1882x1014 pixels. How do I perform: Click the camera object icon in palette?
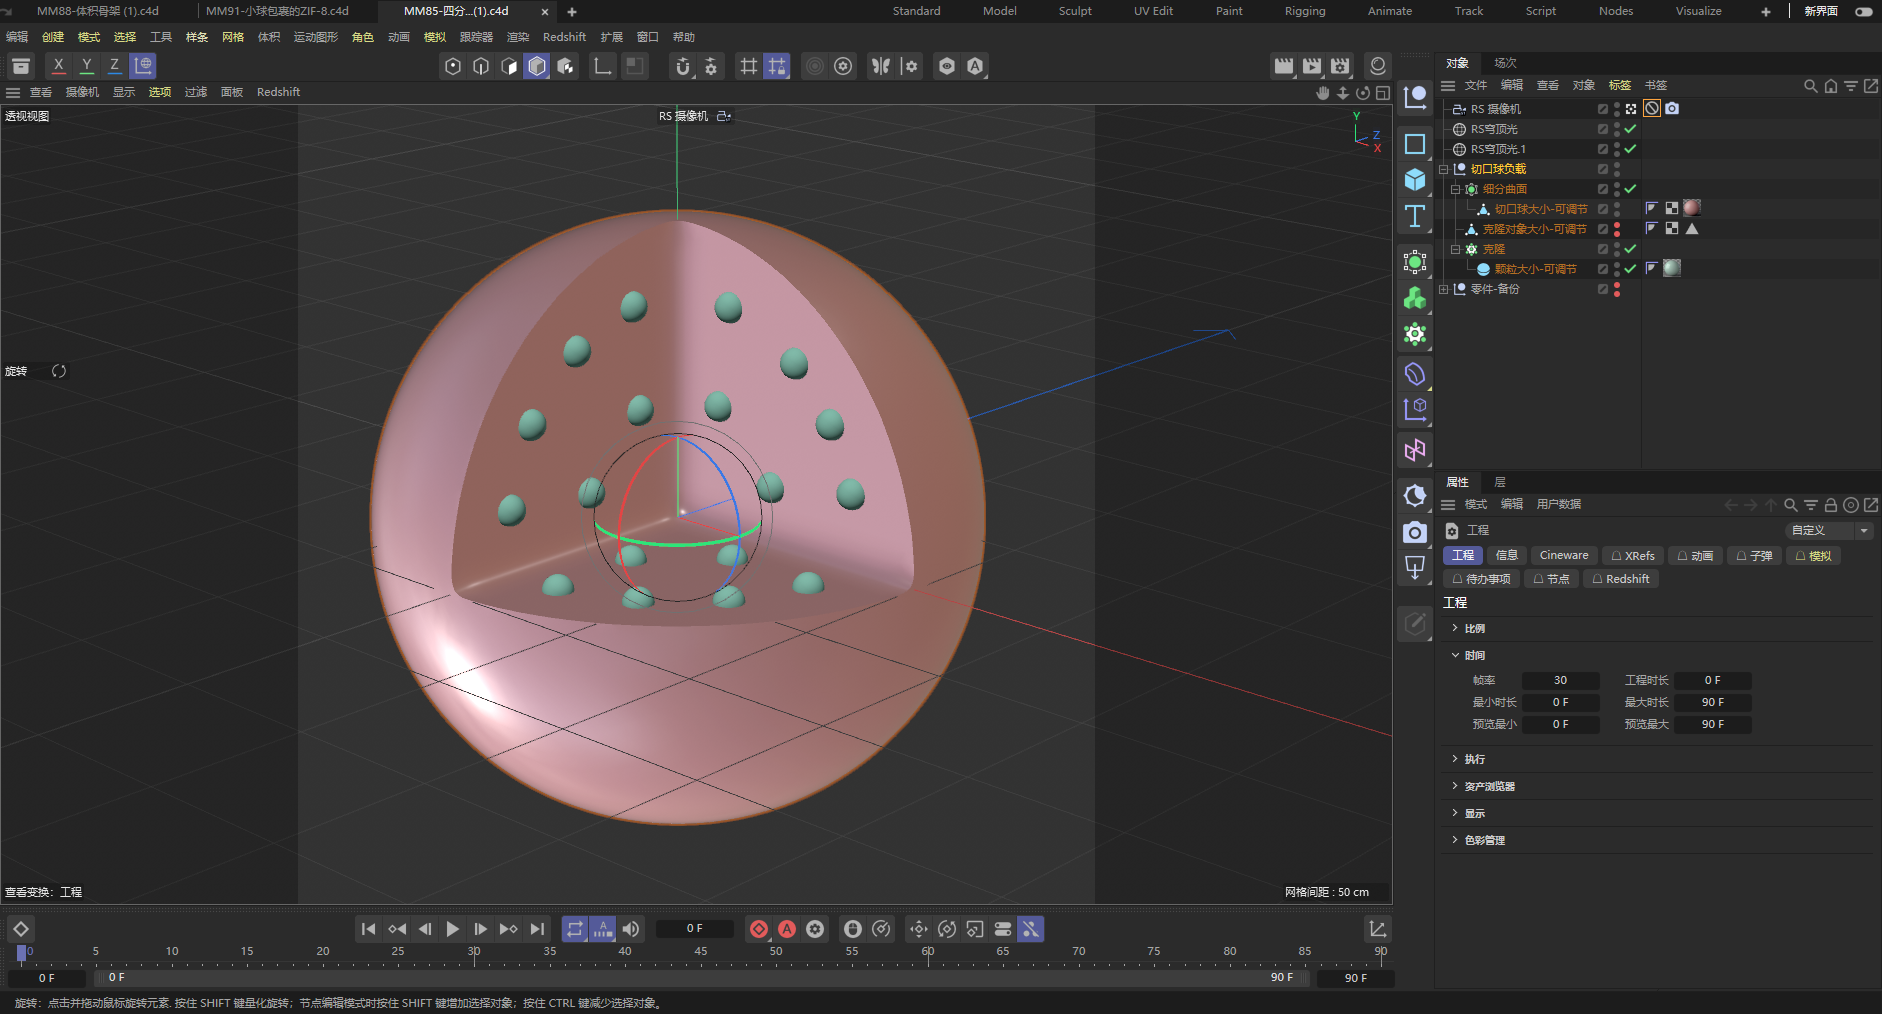tap(1415, 532)
